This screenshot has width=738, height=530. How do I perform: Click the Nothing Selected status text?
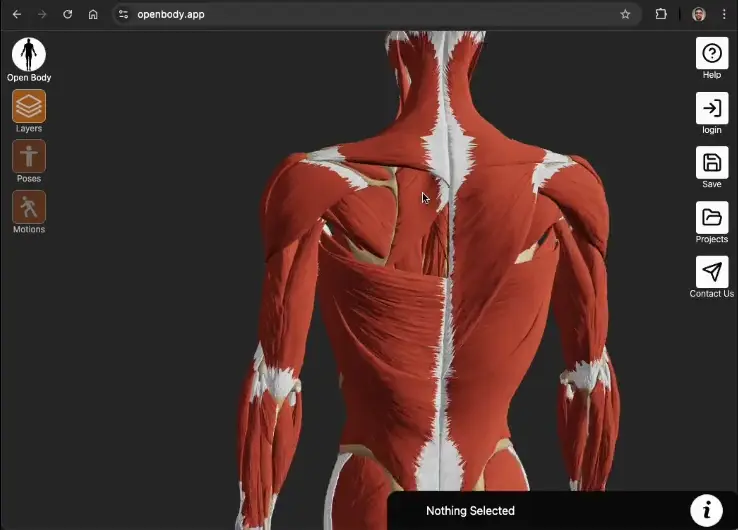click(470, 511)
